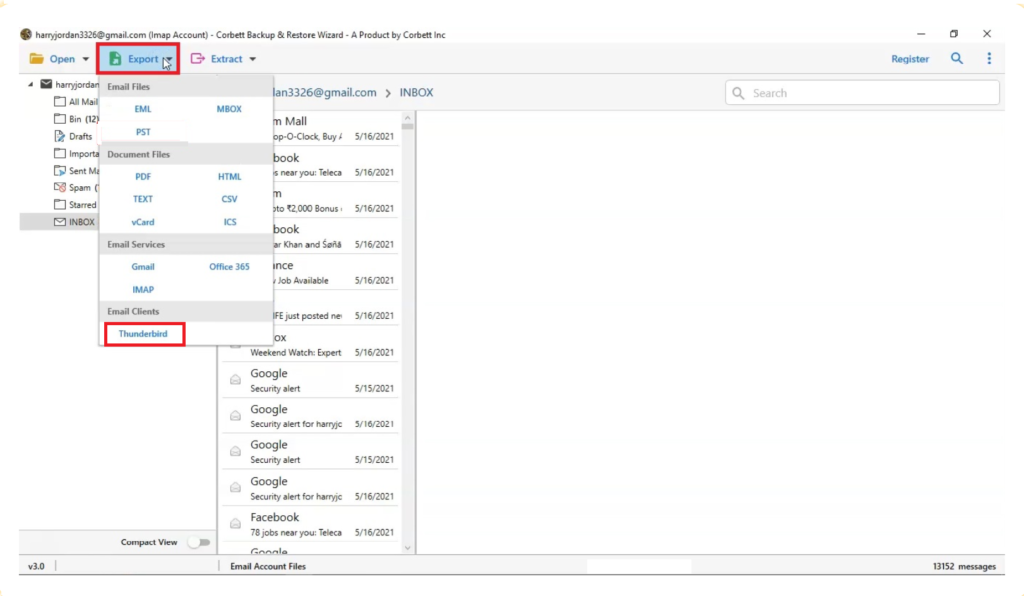The width and height of the screenshot is (1024, 596).
Task: Open the Bin folder
Action: tap(76, 119)
